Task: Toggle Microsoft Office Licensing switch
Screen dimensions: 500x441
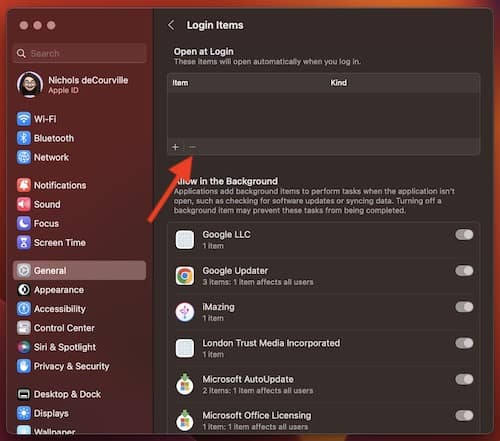Action: pyautogui.click(x=464, y=415)
